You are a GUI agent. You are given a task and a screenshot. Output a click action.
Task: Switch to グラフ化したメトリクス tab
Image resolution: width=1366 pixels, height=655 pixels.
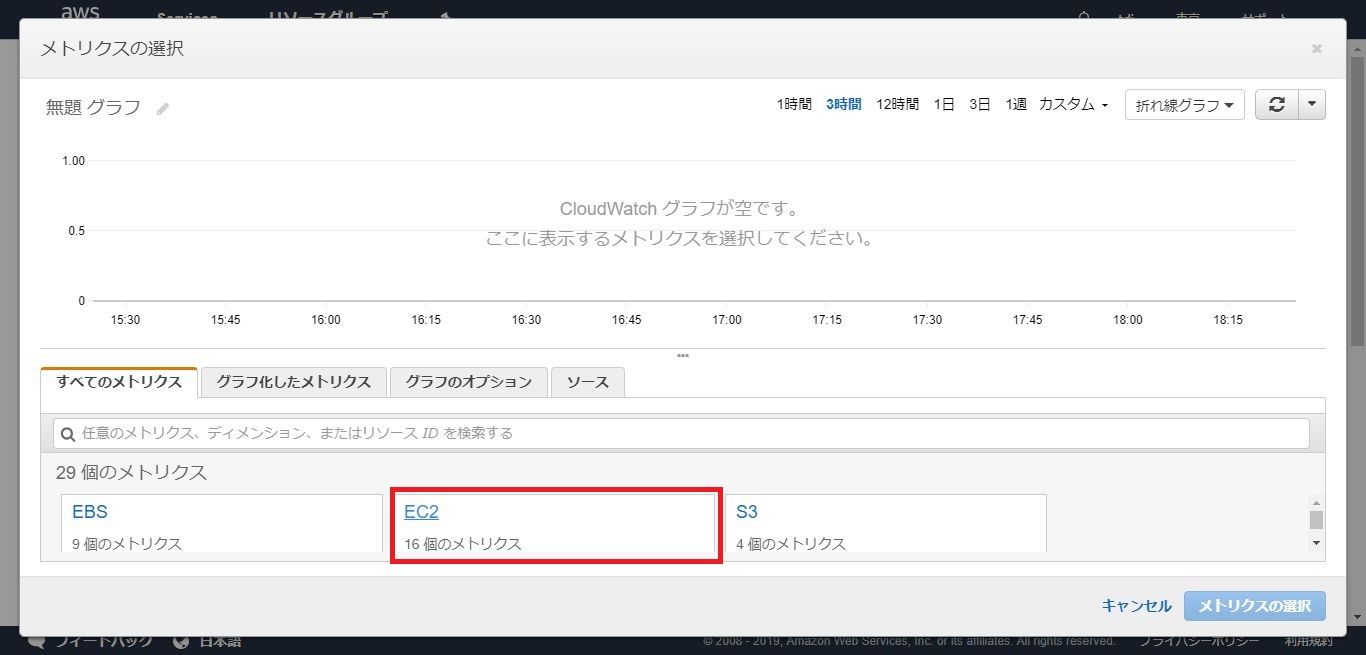[293, 382]
